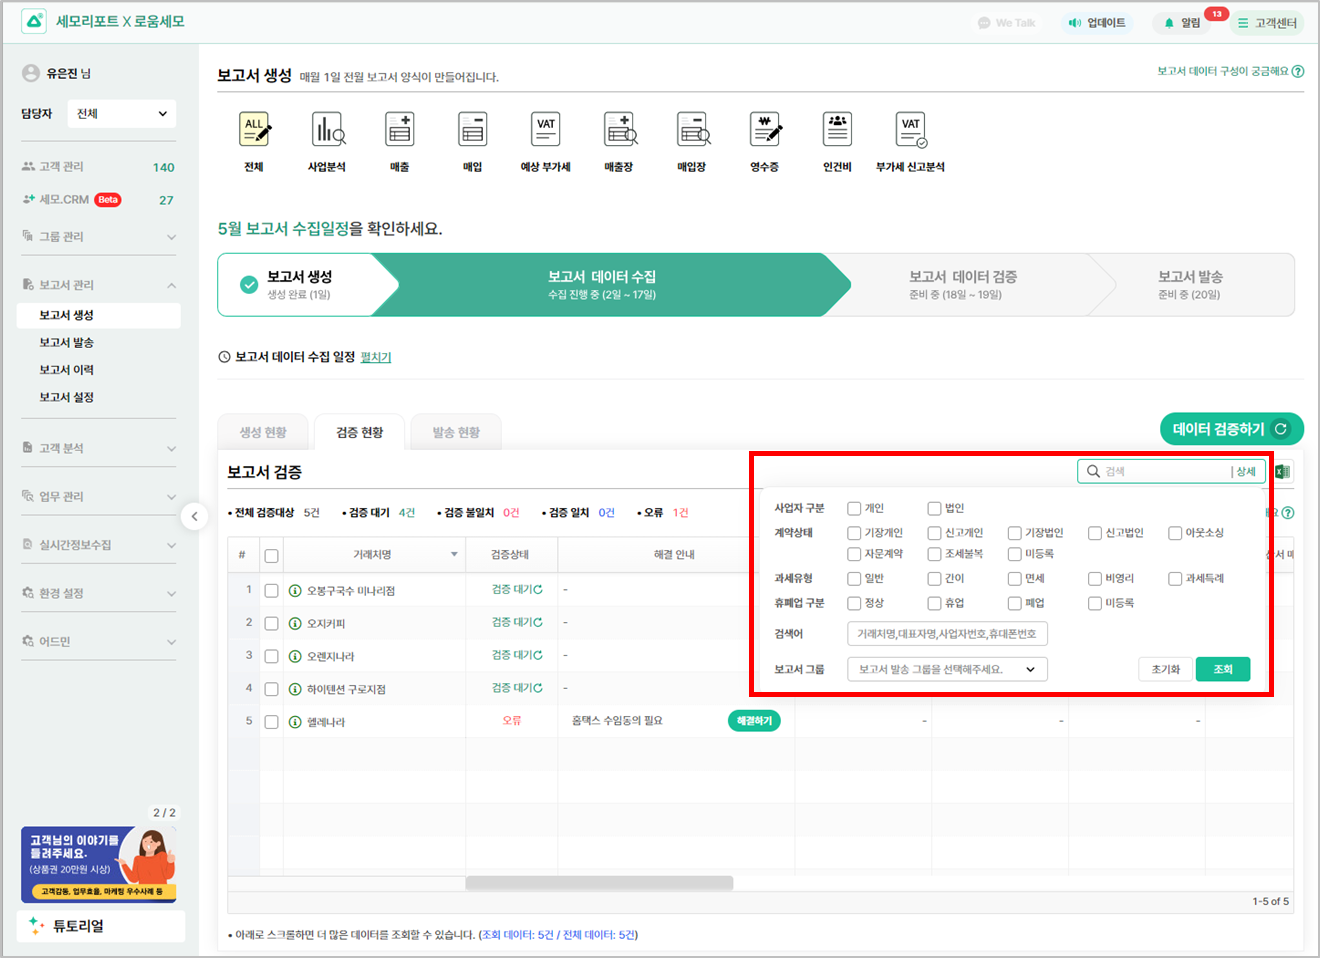Screen dimensions: 1320x958
Task: Expand the 고객 분석 sidebar menu
Action: point(98,448)
